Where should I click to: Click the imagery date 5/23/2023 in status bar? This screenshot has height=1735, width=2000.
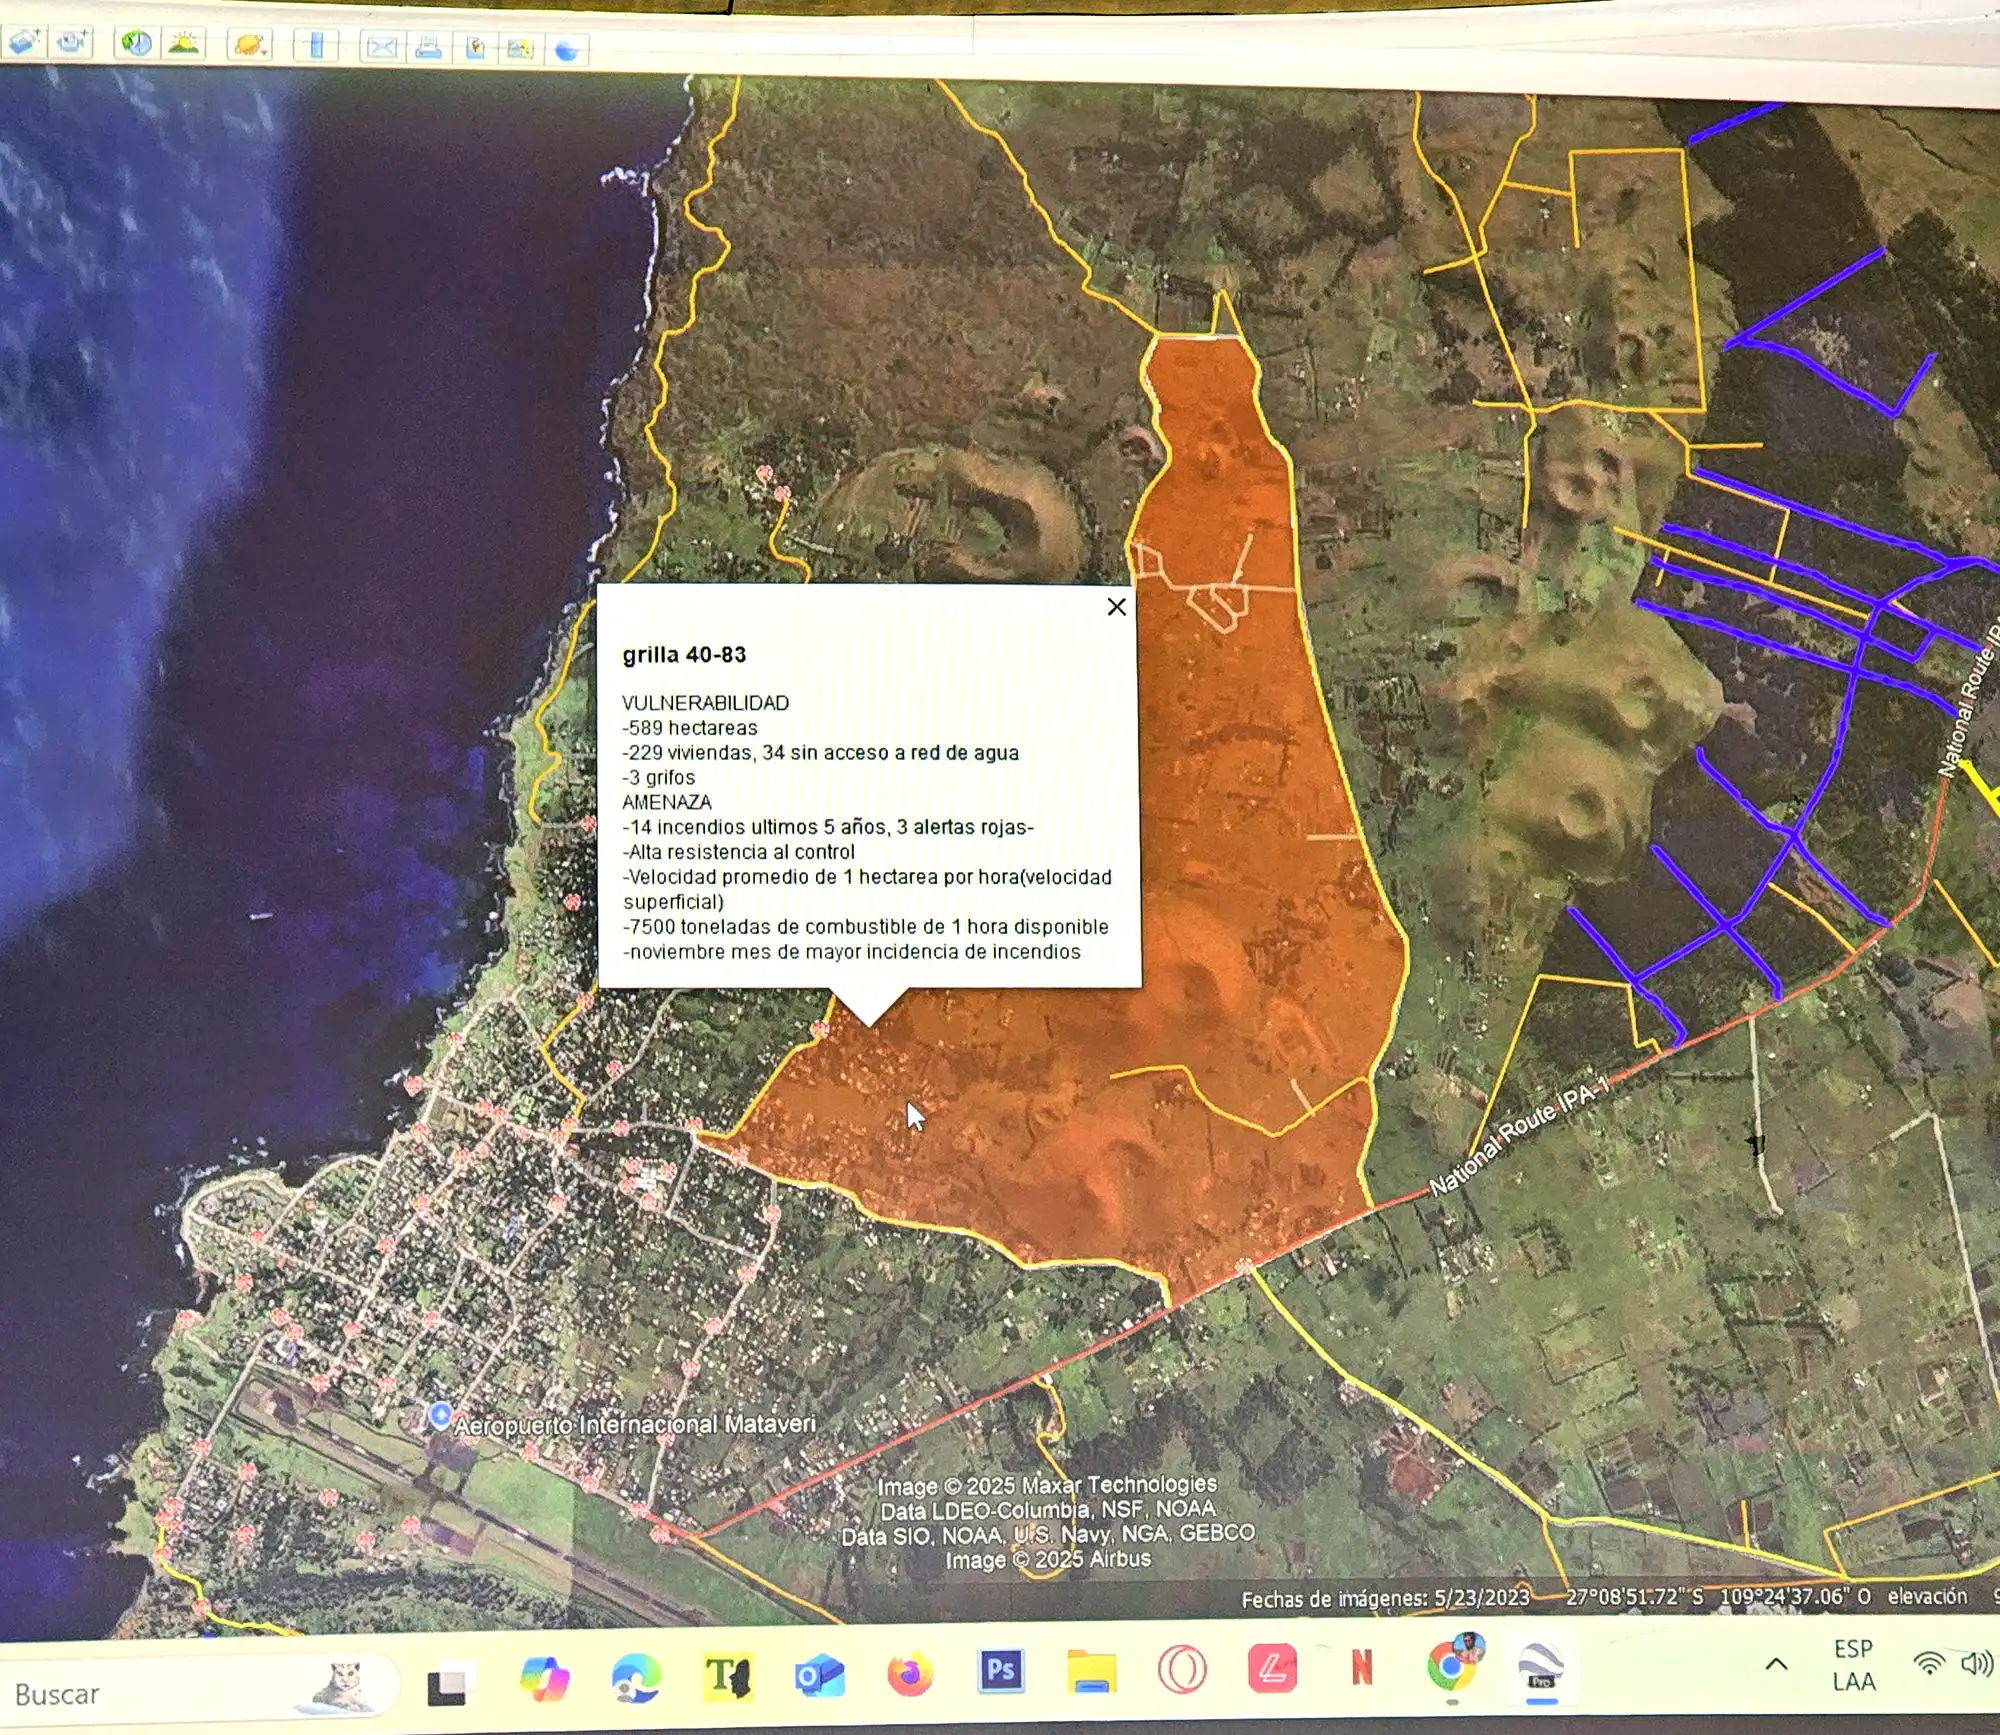1482,1598
